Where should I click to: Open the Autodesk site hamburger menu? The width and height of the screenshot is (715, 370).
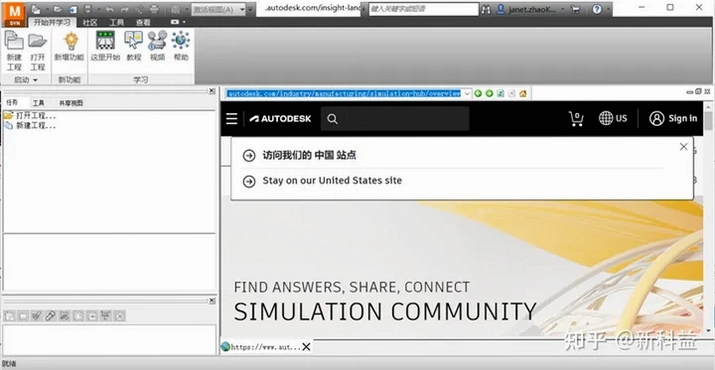232,119
